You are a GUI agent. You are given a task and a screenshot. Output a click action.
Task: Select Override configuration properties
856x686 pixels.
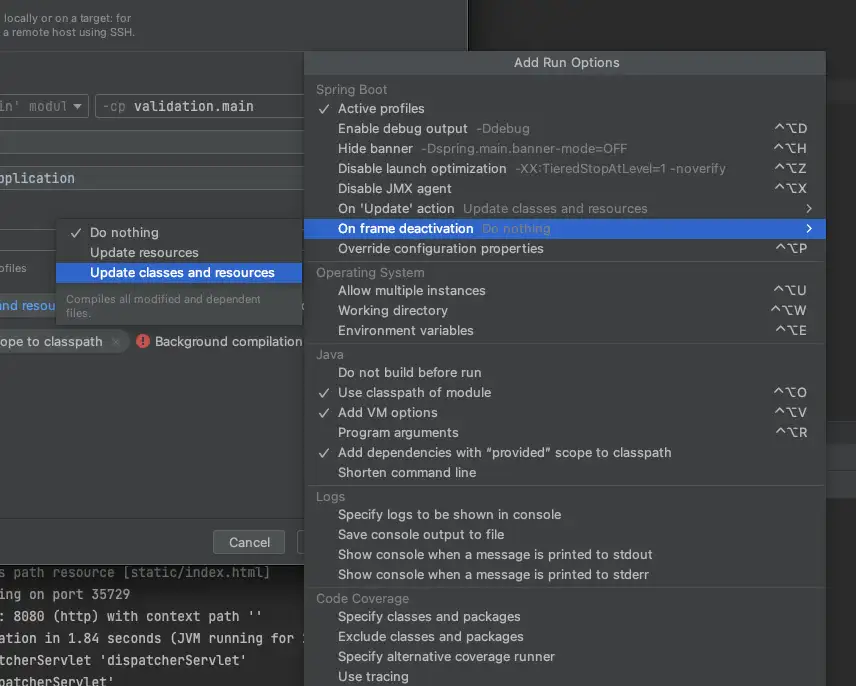[565, 248]
